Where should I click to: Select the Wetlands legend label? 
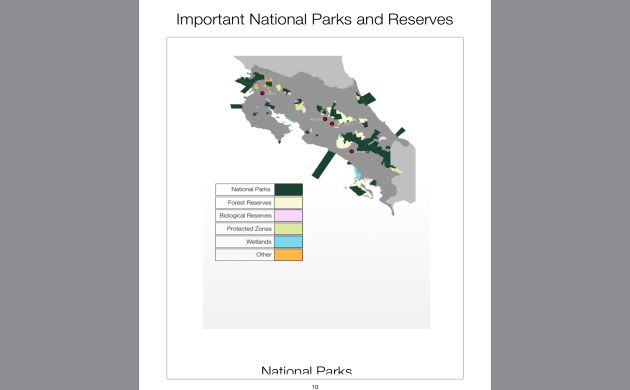tap(259, 242)
